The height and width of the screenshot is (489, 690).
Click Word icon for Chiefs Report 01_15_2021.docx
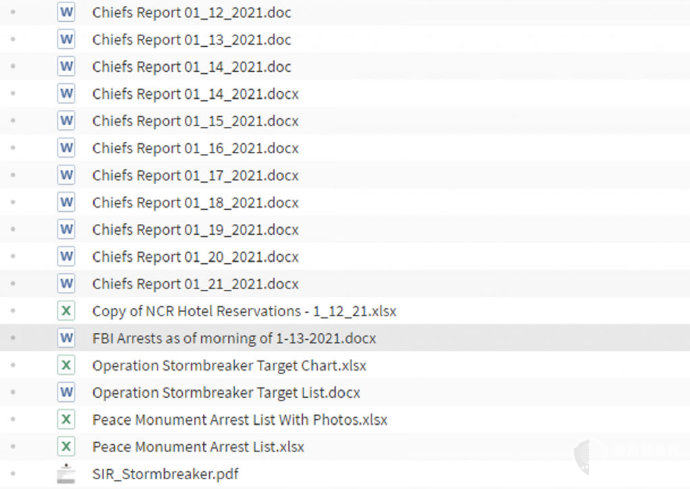point(66,121)
